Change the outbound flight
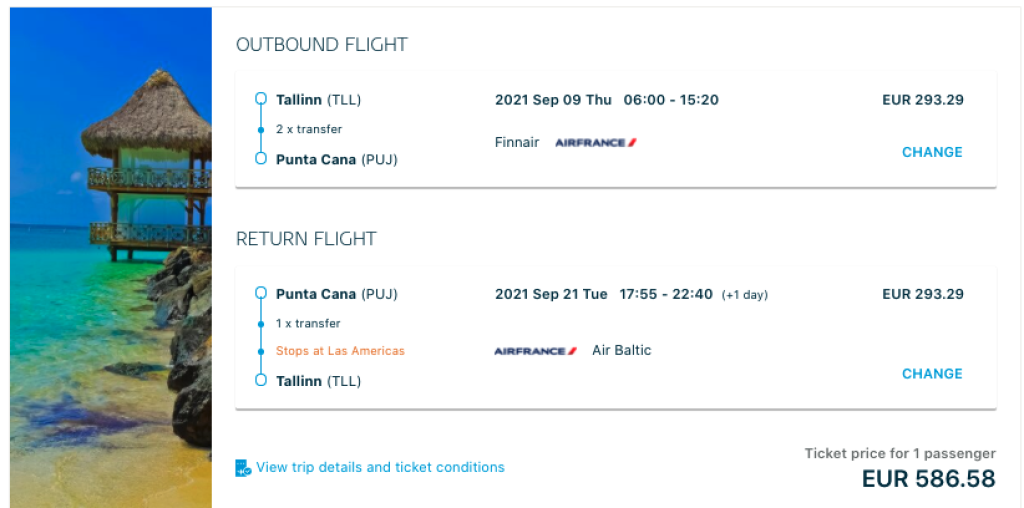The image size is (1024, 508). [931, 152]
